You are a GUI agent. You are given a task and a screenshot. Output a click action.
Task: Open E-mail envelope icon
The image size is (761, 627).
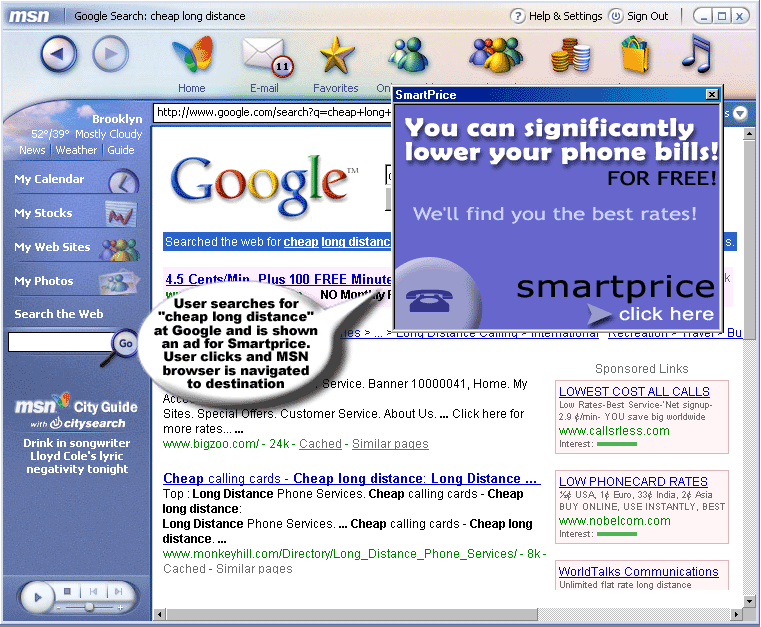click(x=267, y=57)
